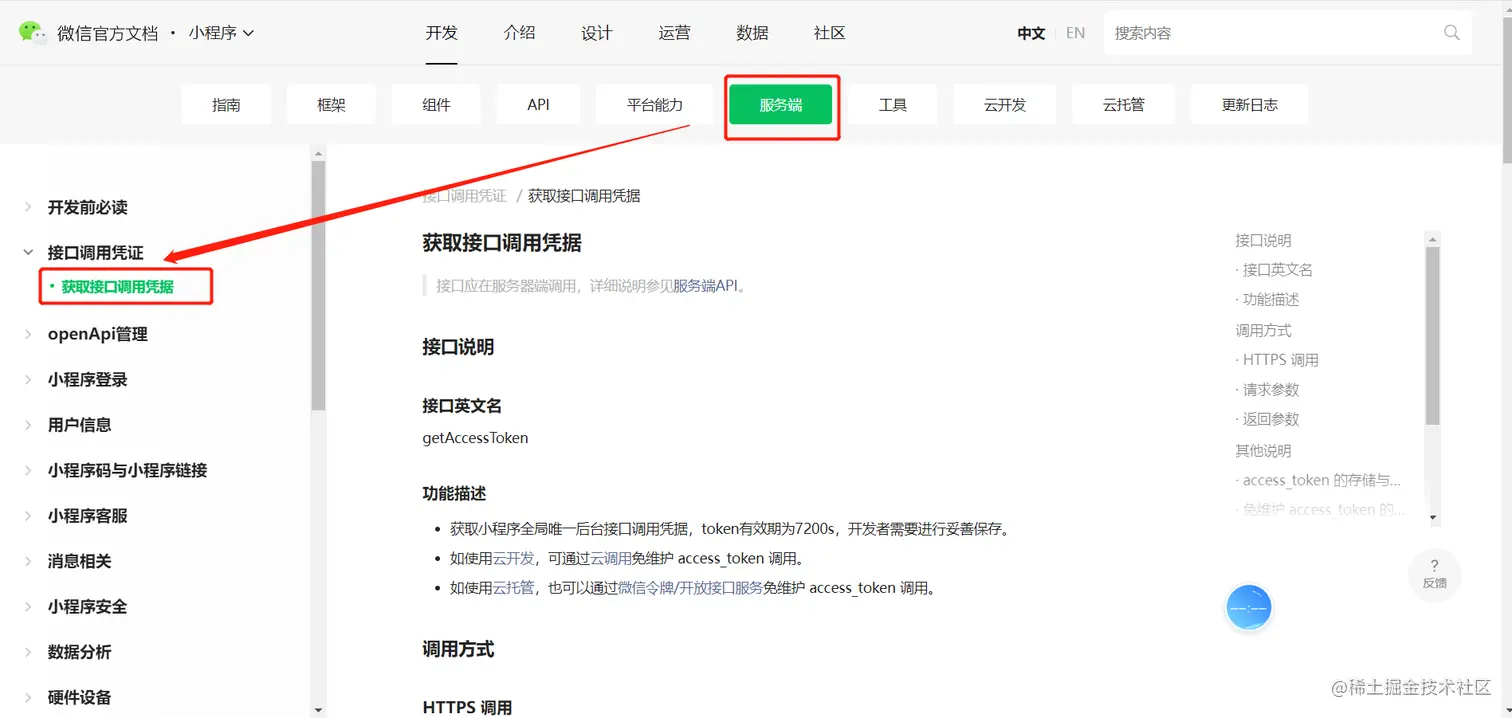Open the 工具 sub-navigation button
This screenshot has width=1512, height=718.
[893, 104]
